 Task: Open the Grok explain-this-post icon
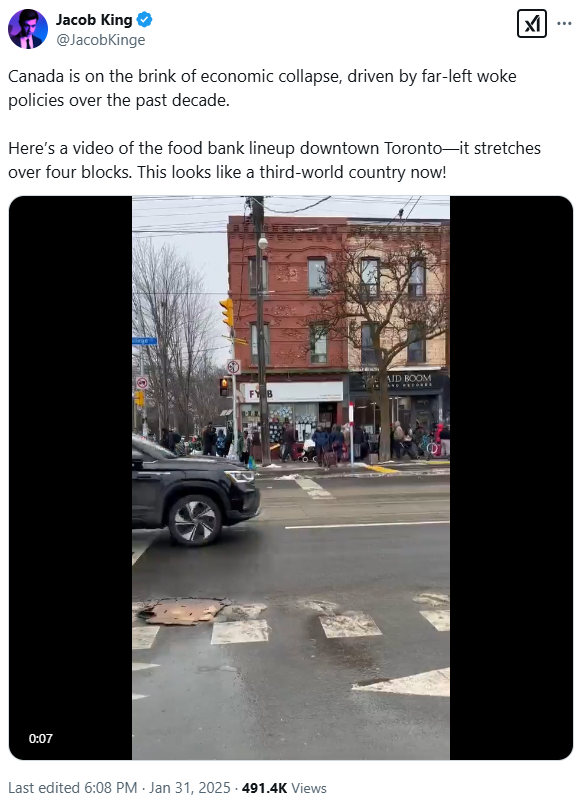pos(532,23)
